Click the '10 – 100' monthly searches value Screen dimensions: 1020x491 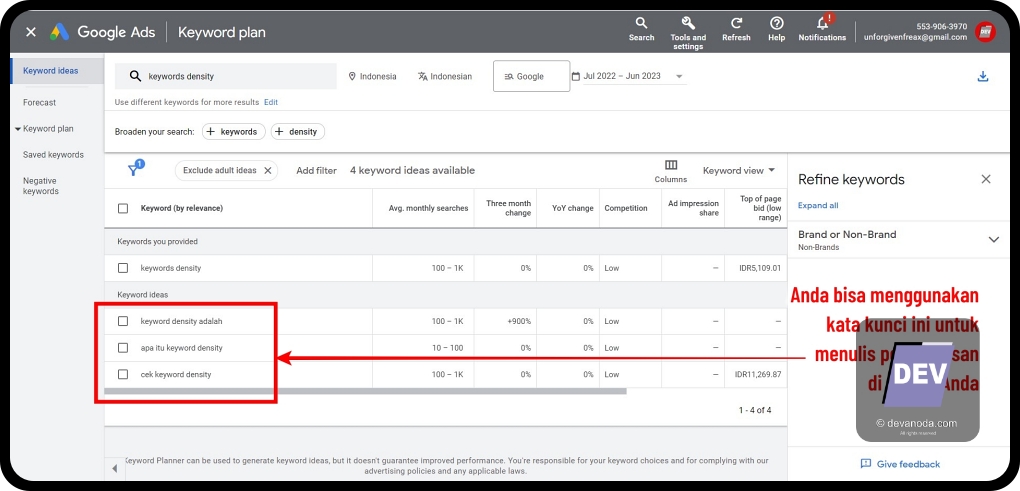(448, 348)
